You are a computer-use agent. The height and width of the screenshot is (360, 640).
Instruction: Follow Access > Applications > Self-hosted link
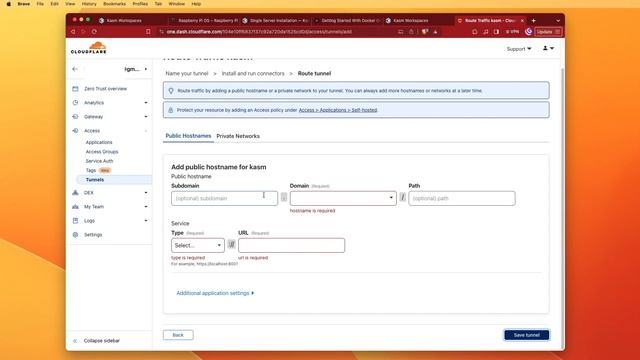click(x=338, y=110)
